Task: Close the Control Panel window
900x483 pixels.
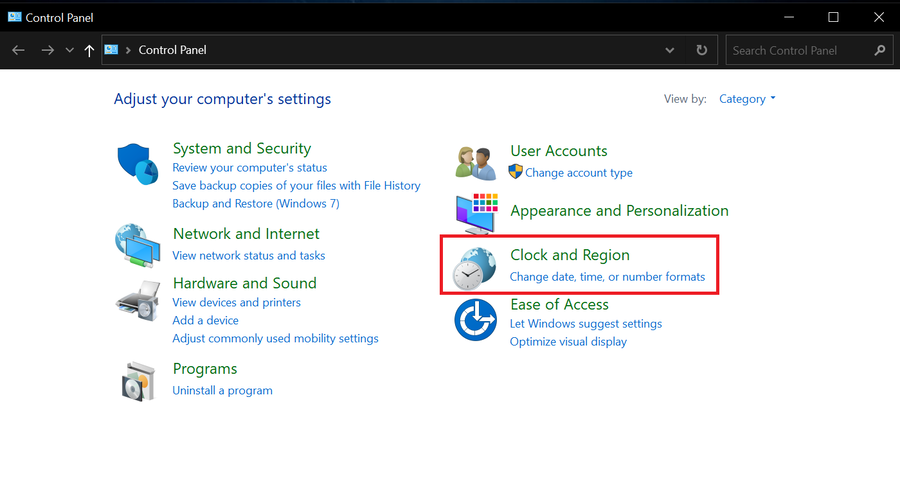Action: pos(879,17)
